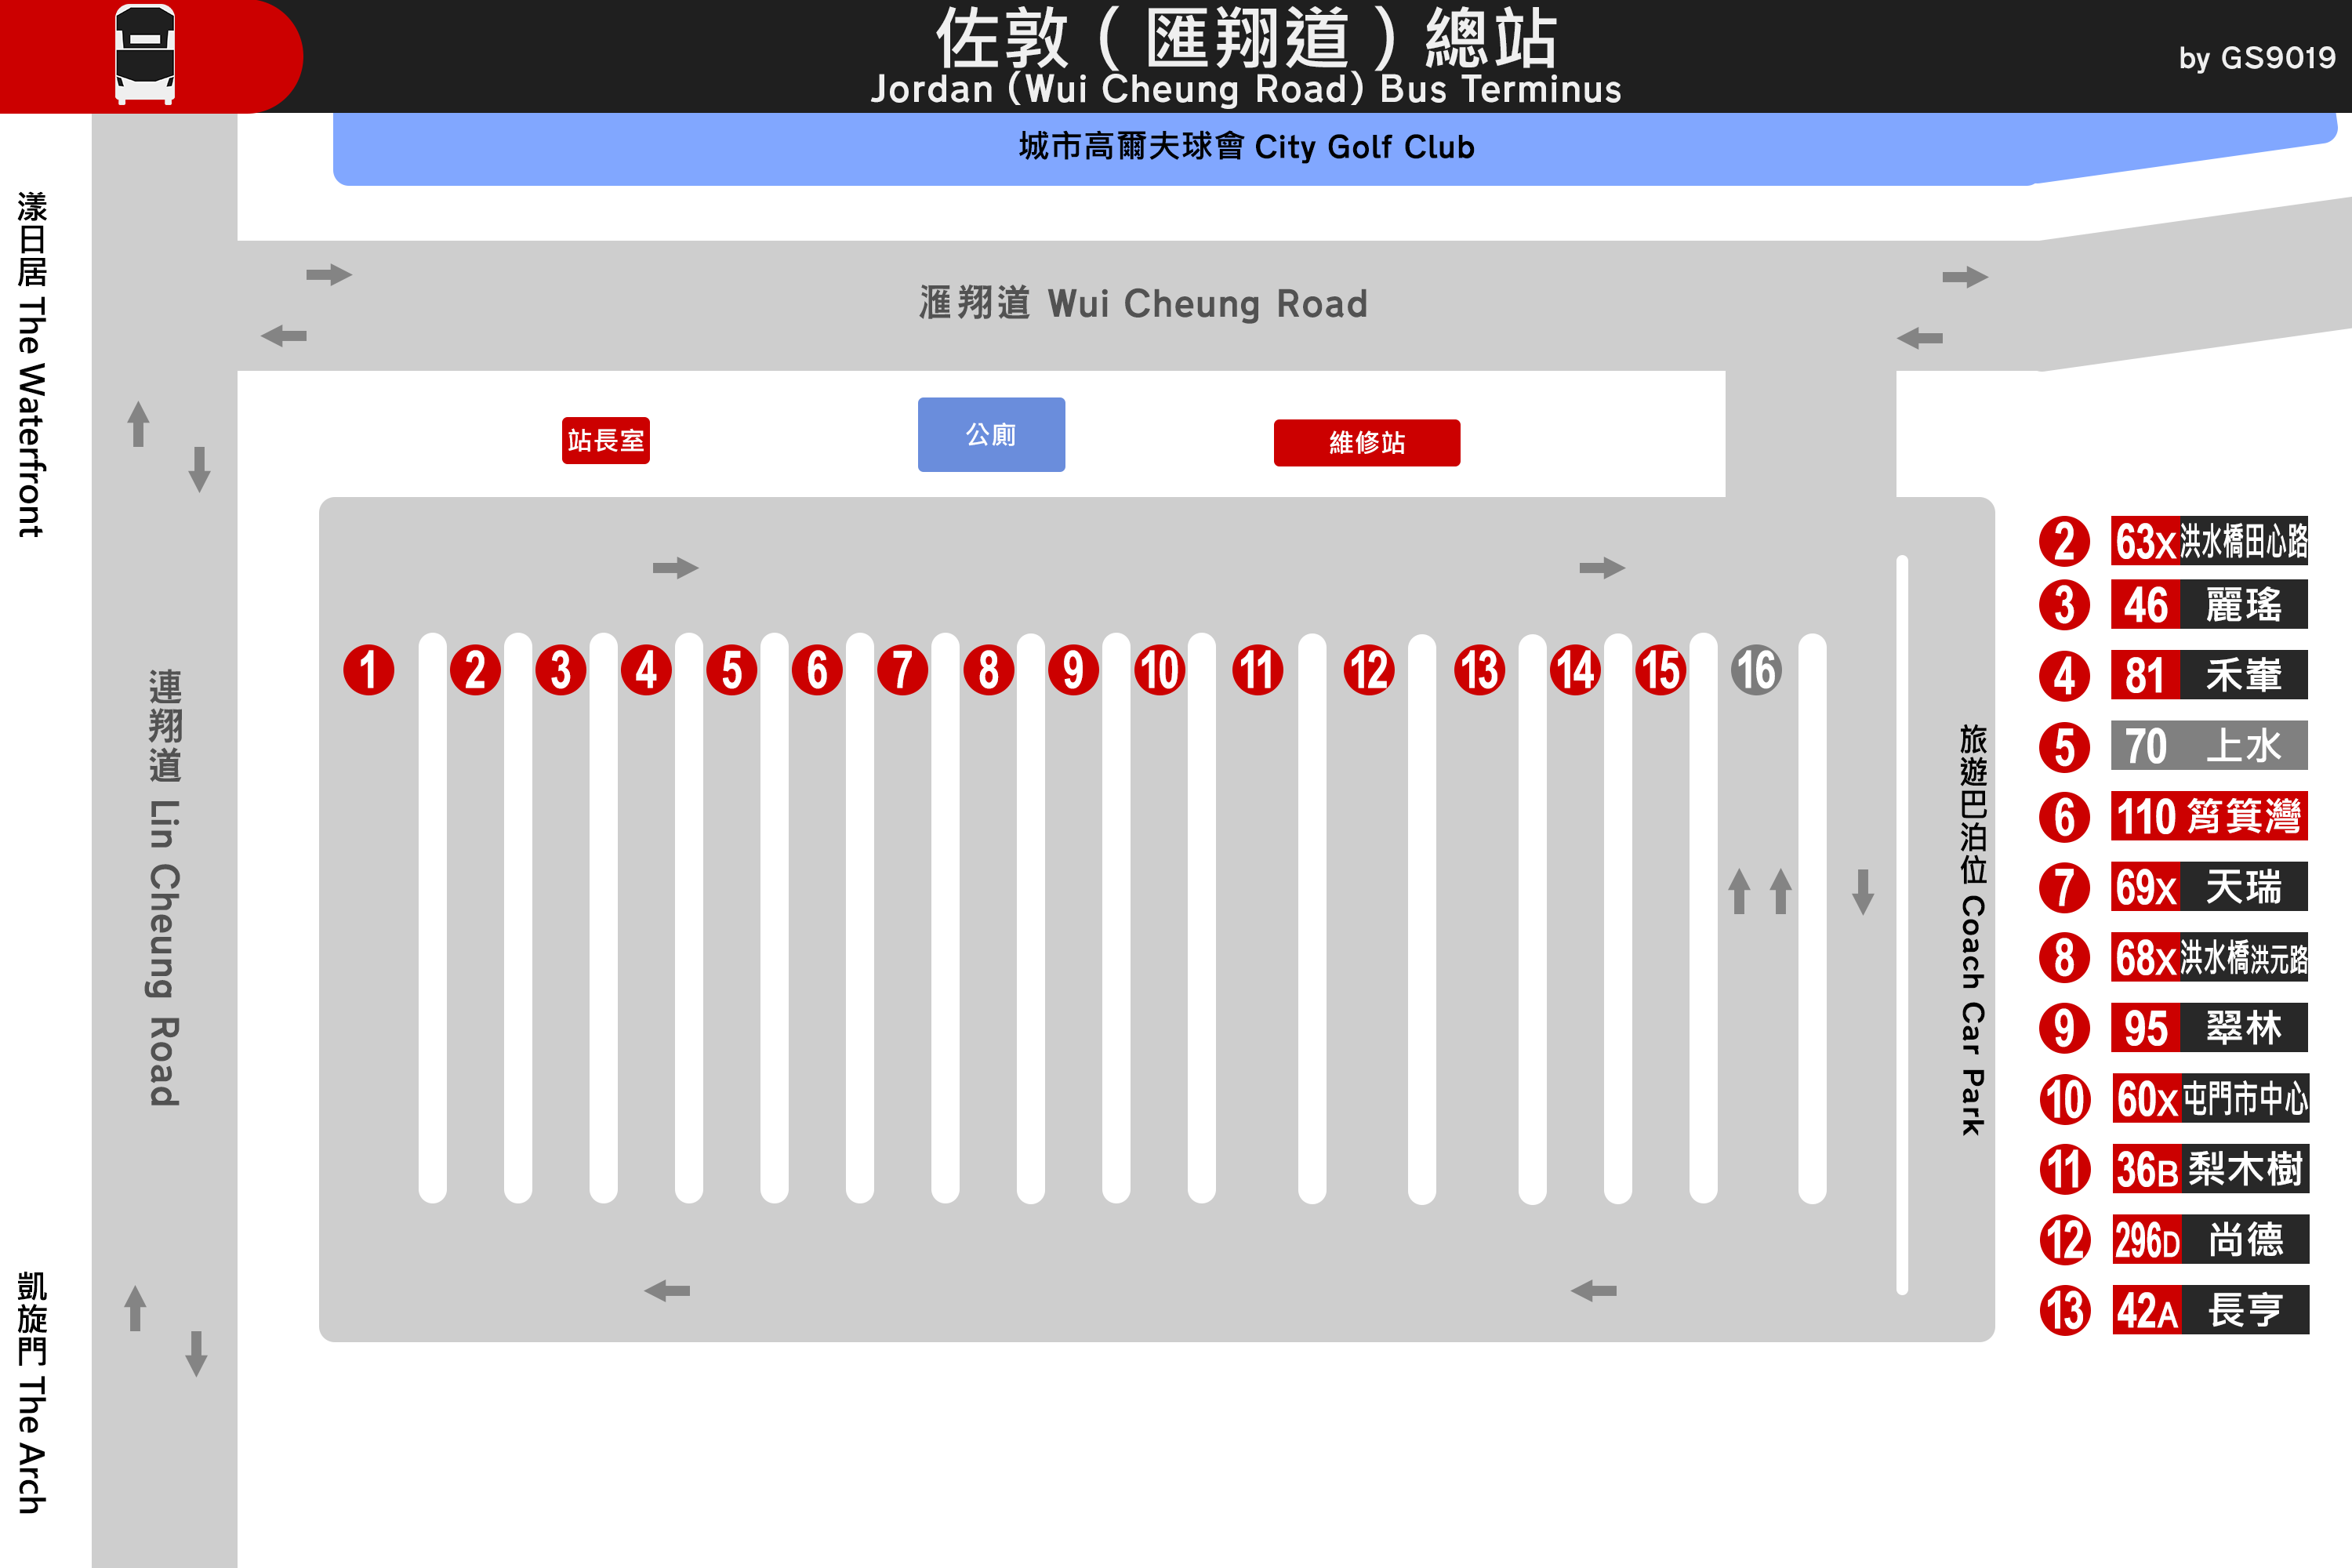
Task: Click legend circle number 13
Action: [2065, 1310]
